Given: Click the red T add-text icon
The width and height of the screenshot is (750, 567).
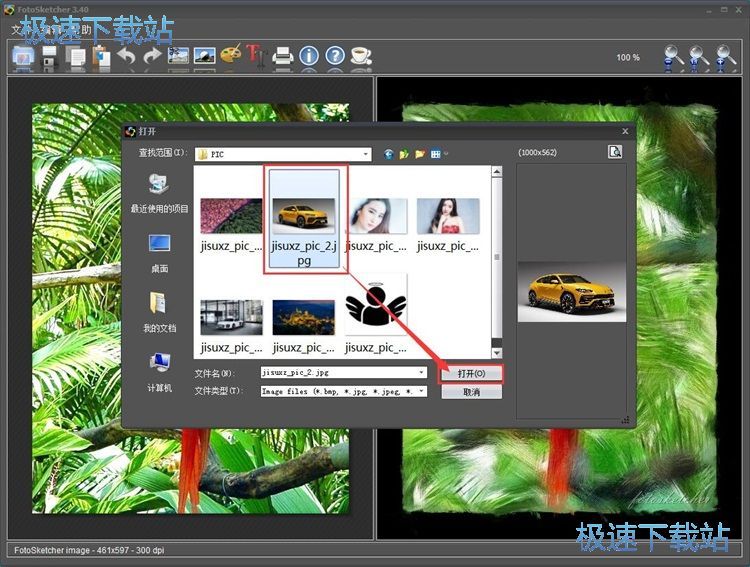Looking at the screenshot, I should [255, 56].
